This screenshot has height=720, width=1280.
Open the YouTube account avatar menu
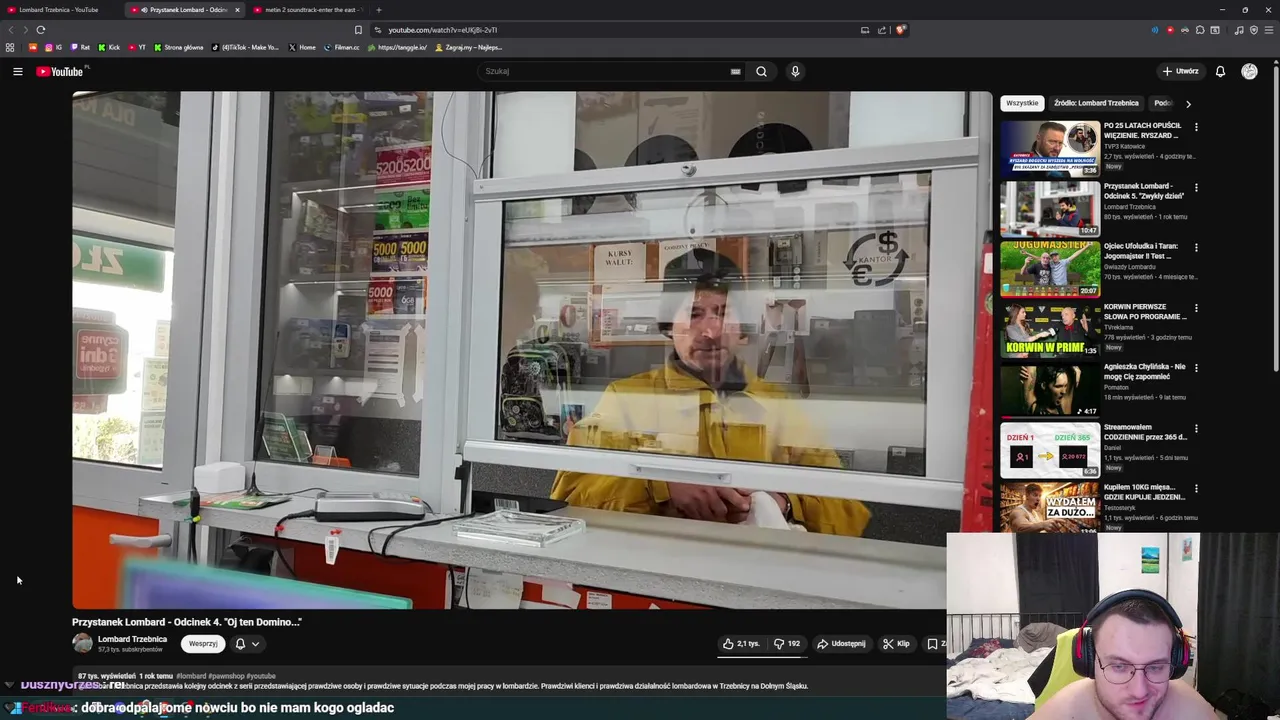[x=1249, y=71]
